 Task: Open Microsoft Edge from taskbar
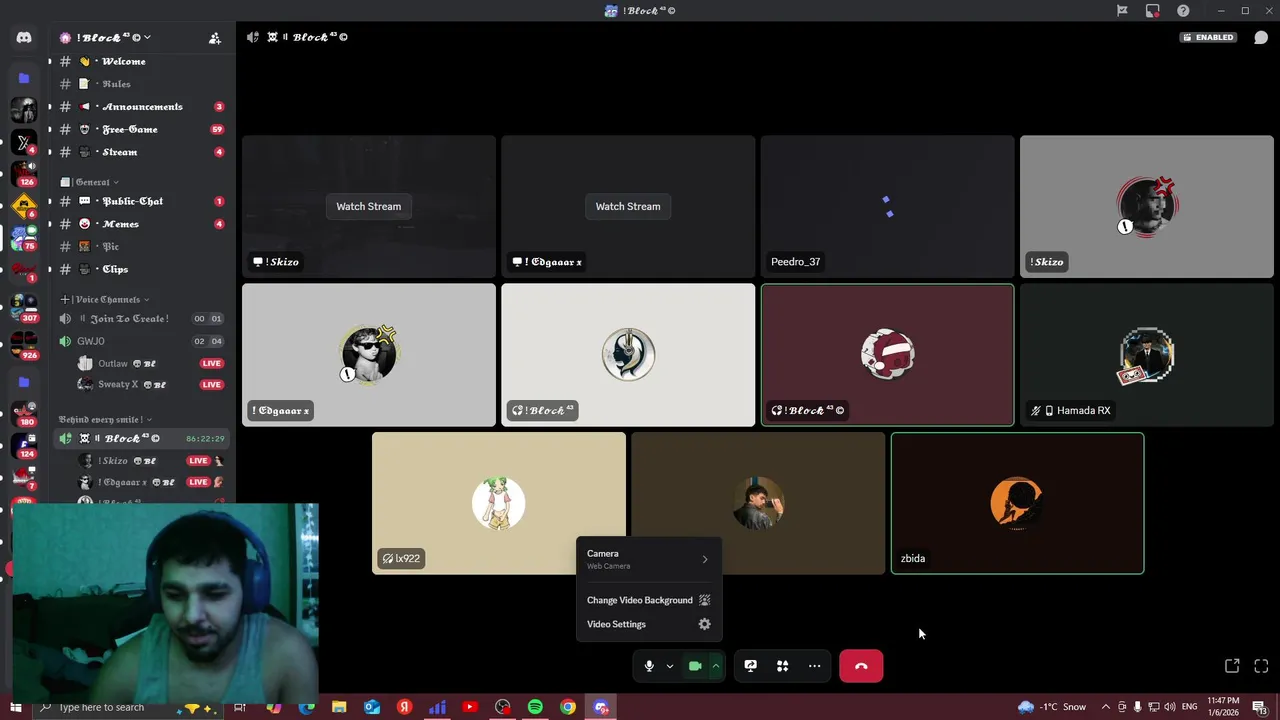coord(306,707)
